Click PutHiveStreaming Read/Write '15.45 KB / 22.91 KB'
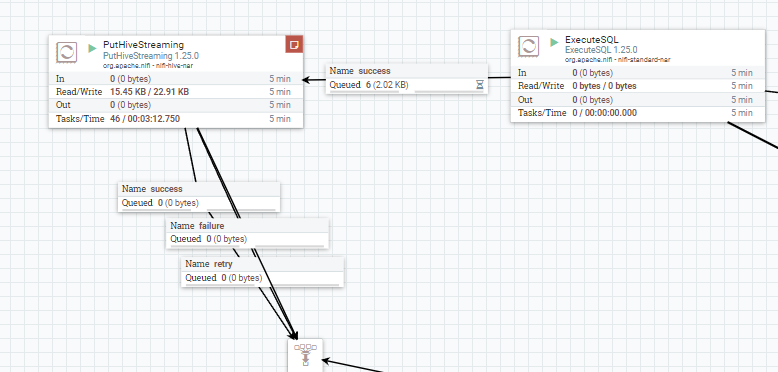The height and width of the screenshot is (372, 778). 149,92
